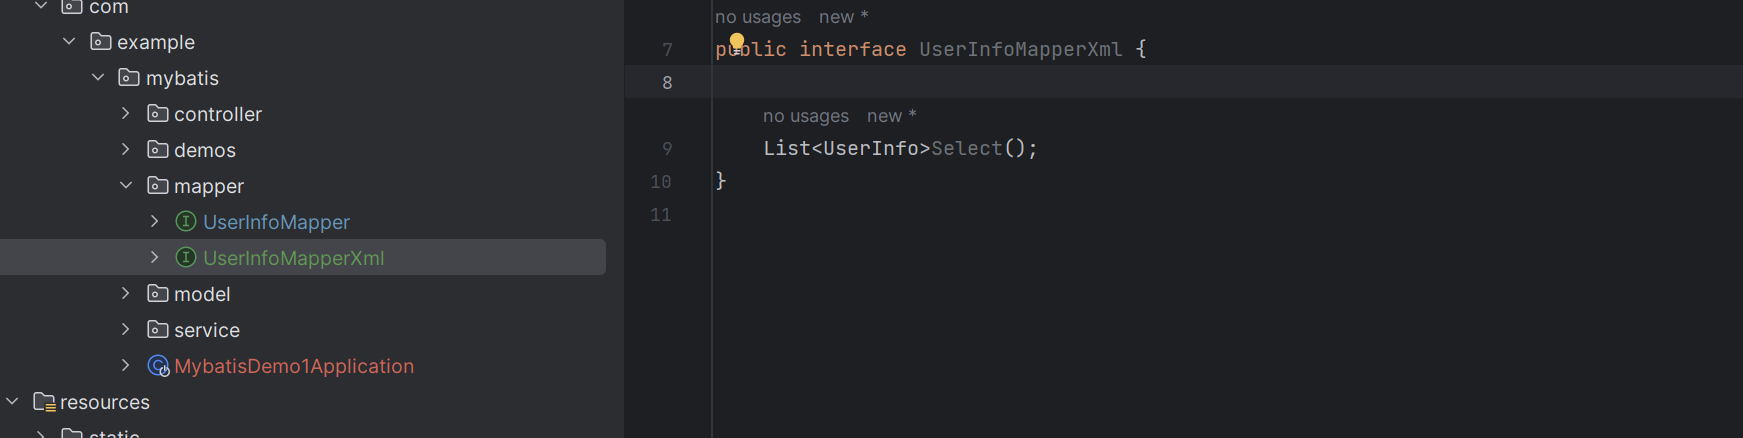The image size is (1743, 438).
Task: Click 'no usages' hint above the interface
Action: (x=758, y=17)
